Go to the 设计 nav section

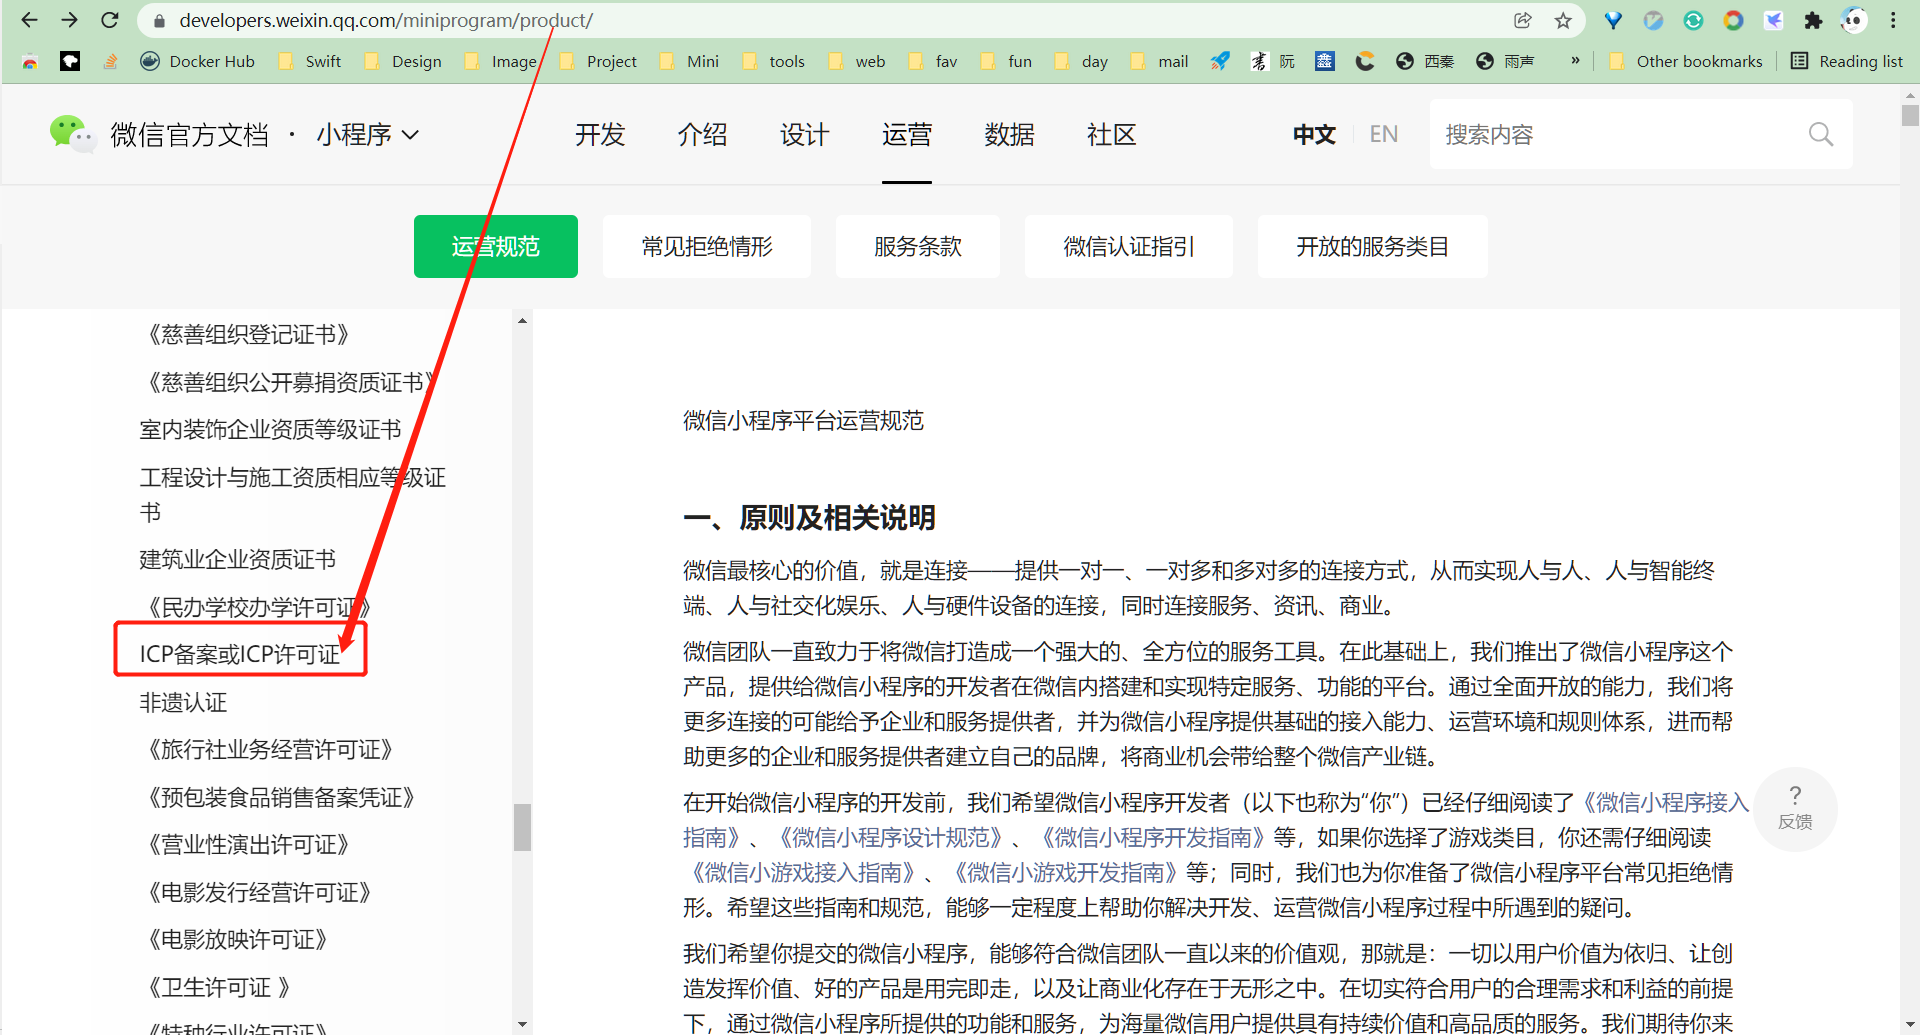804,134
